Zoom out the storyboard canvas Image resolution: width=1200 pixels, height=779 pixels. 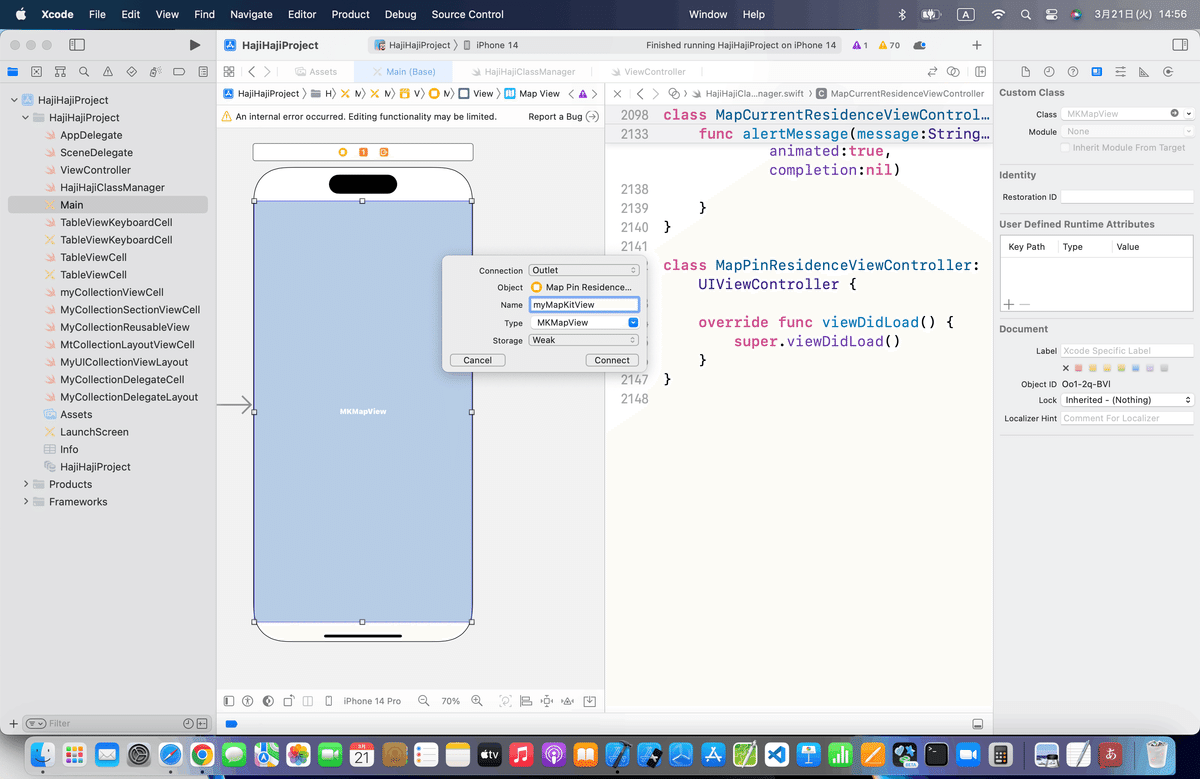(424, 701)
